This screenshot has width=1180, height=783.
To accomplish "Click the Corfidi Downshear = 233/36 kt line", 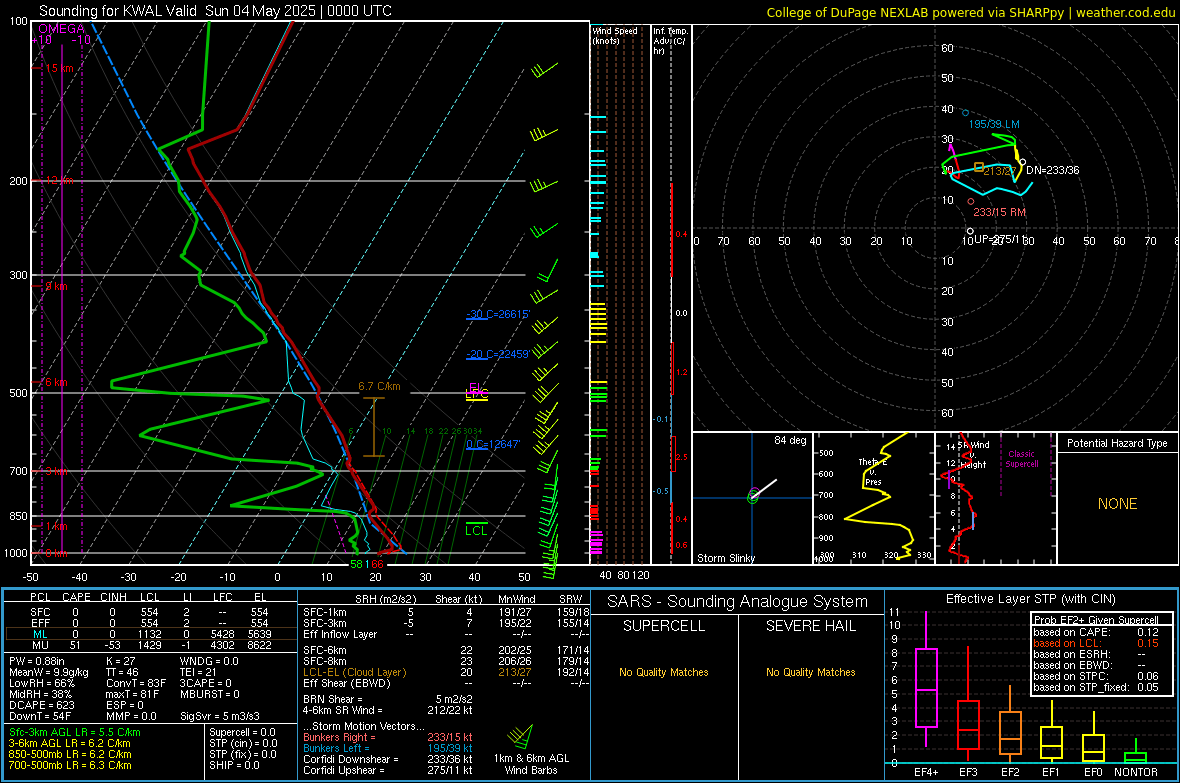I will coord(388,760).
